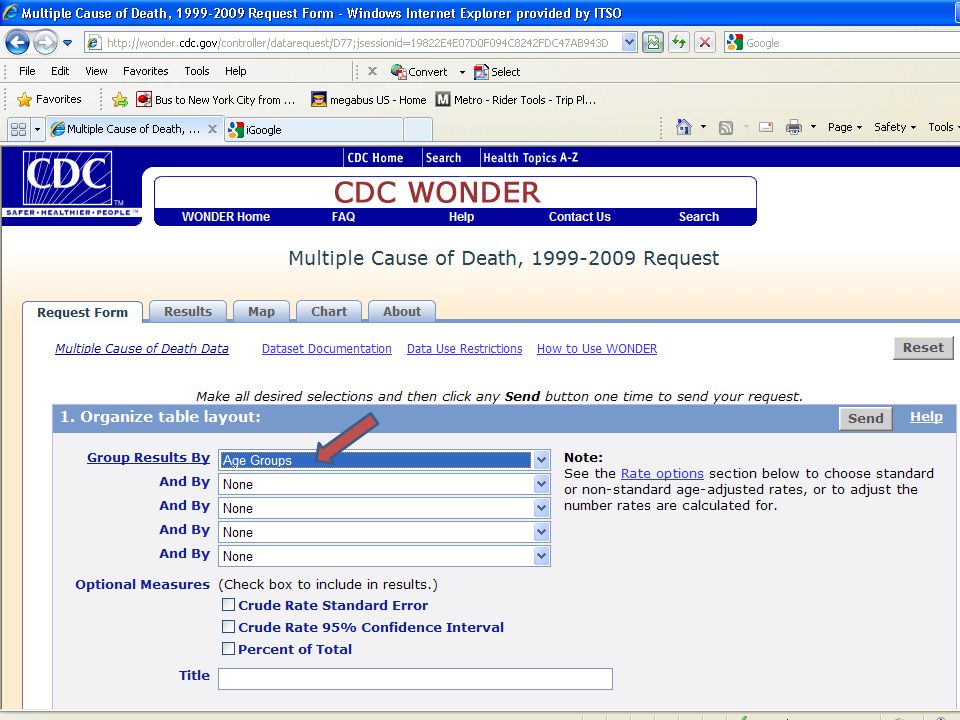960x720 pixels.
Task: Click the Home icon in command bar
Action: pos(683,127)
